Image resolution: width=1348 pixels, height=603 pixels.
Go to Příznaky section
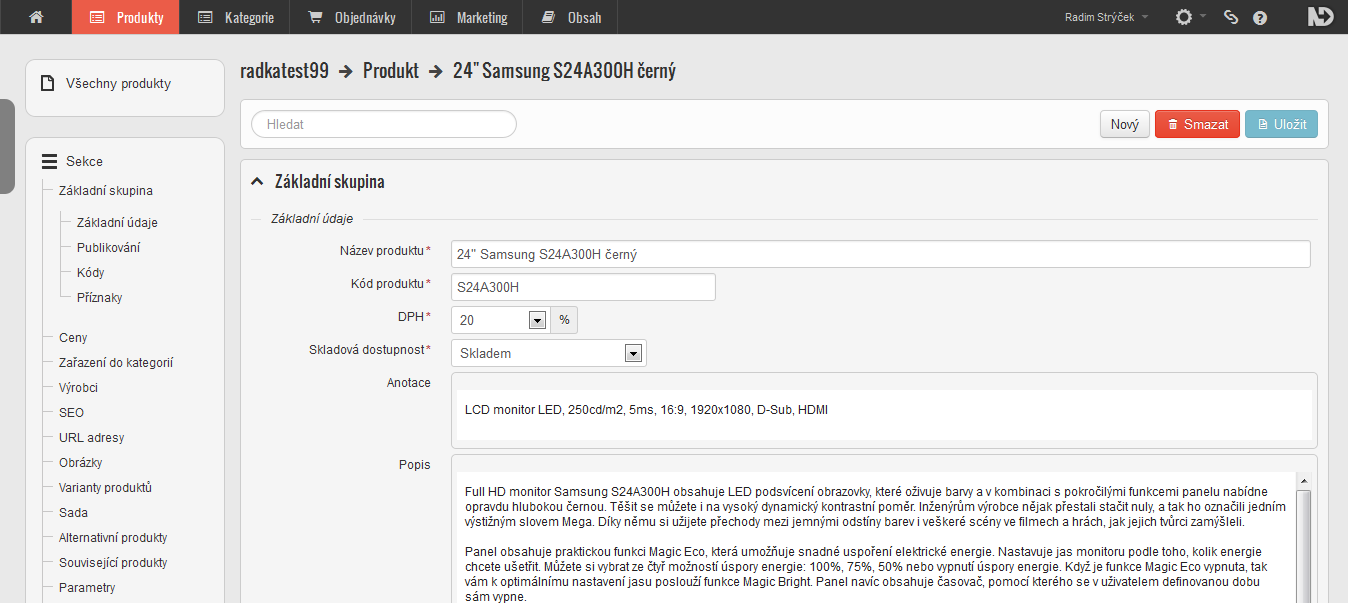(99, 298)
